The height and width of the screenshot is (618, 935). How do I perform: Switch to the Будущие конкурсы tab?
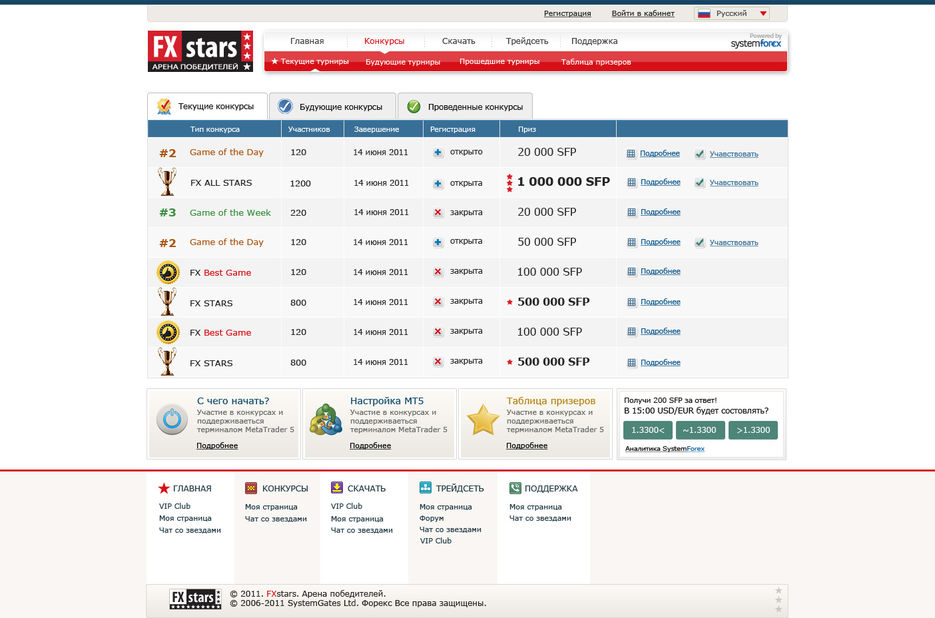click(x=333, y=106)
